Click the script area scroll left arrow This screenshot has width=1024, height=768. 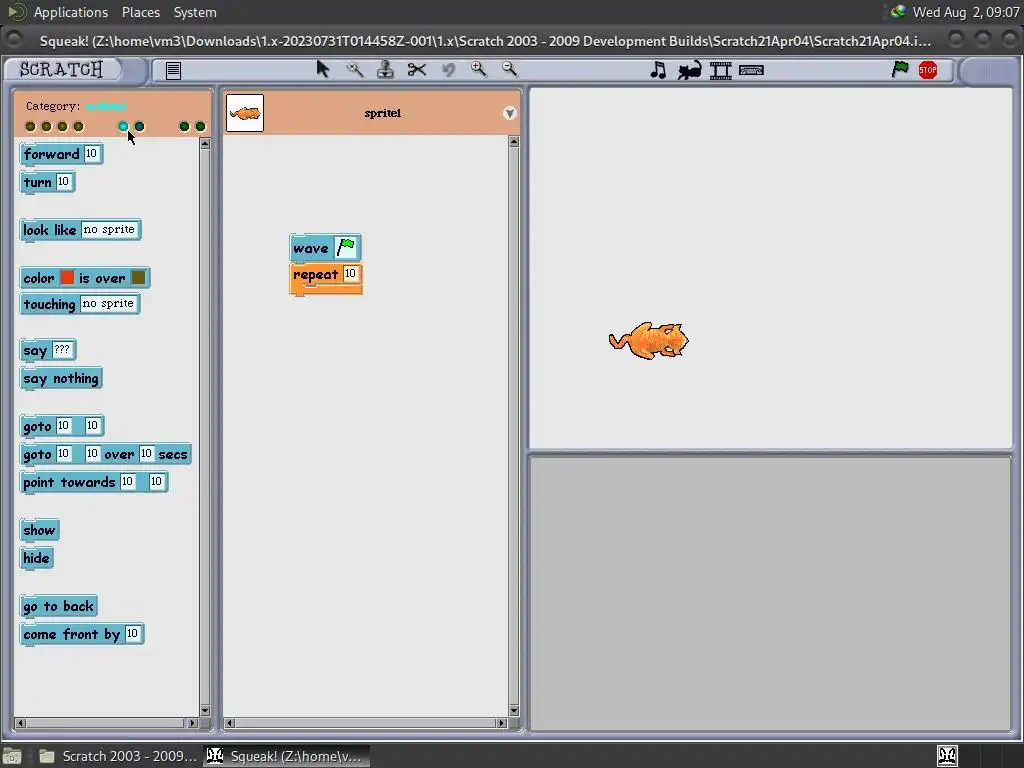(229, 723)
